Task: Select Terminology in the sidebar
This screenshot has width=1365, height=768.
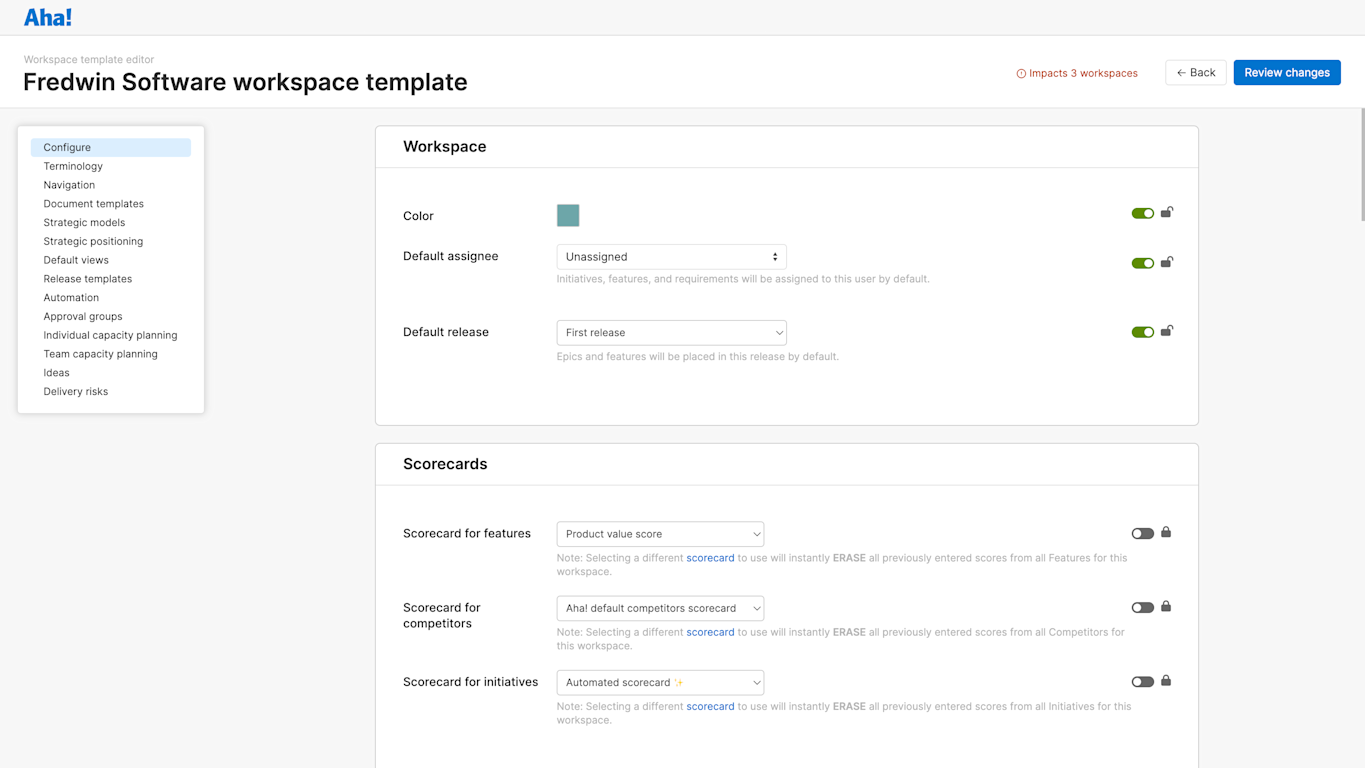Action: coord(72,166)
